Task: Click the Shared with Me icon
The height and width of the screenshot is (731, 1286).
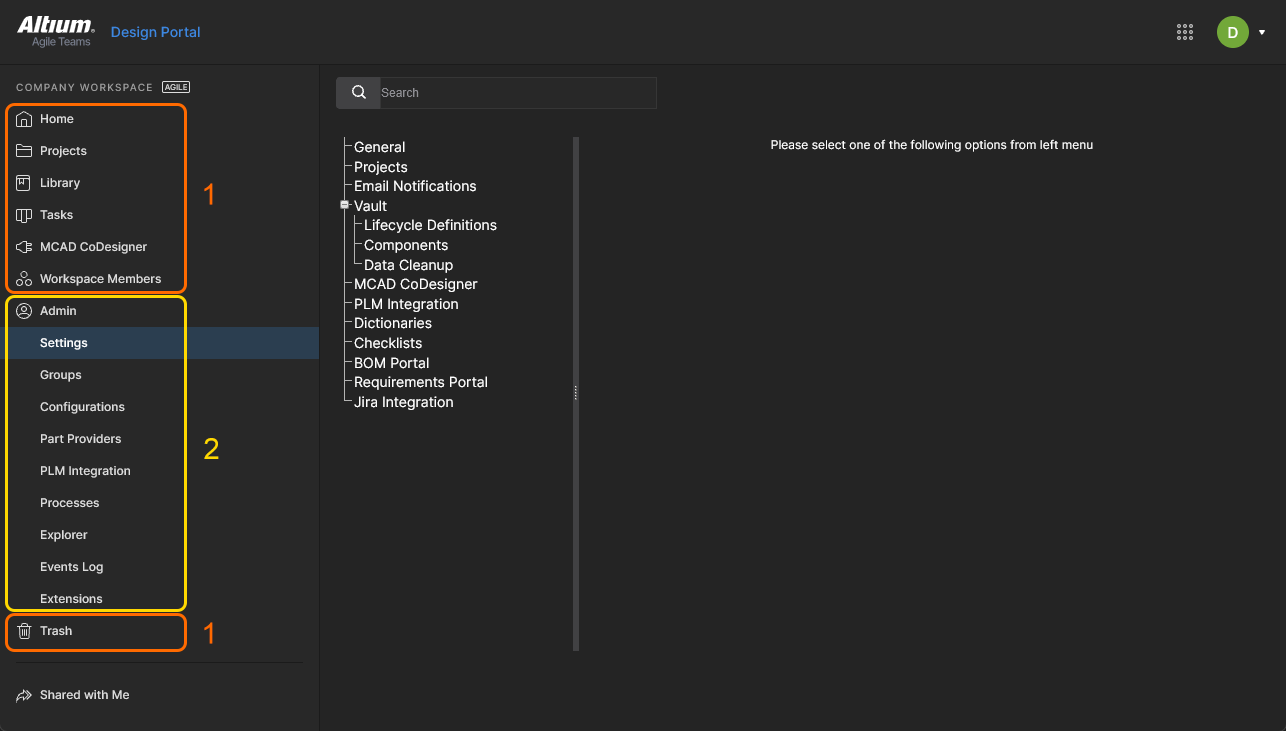Action: coord(25,695)
